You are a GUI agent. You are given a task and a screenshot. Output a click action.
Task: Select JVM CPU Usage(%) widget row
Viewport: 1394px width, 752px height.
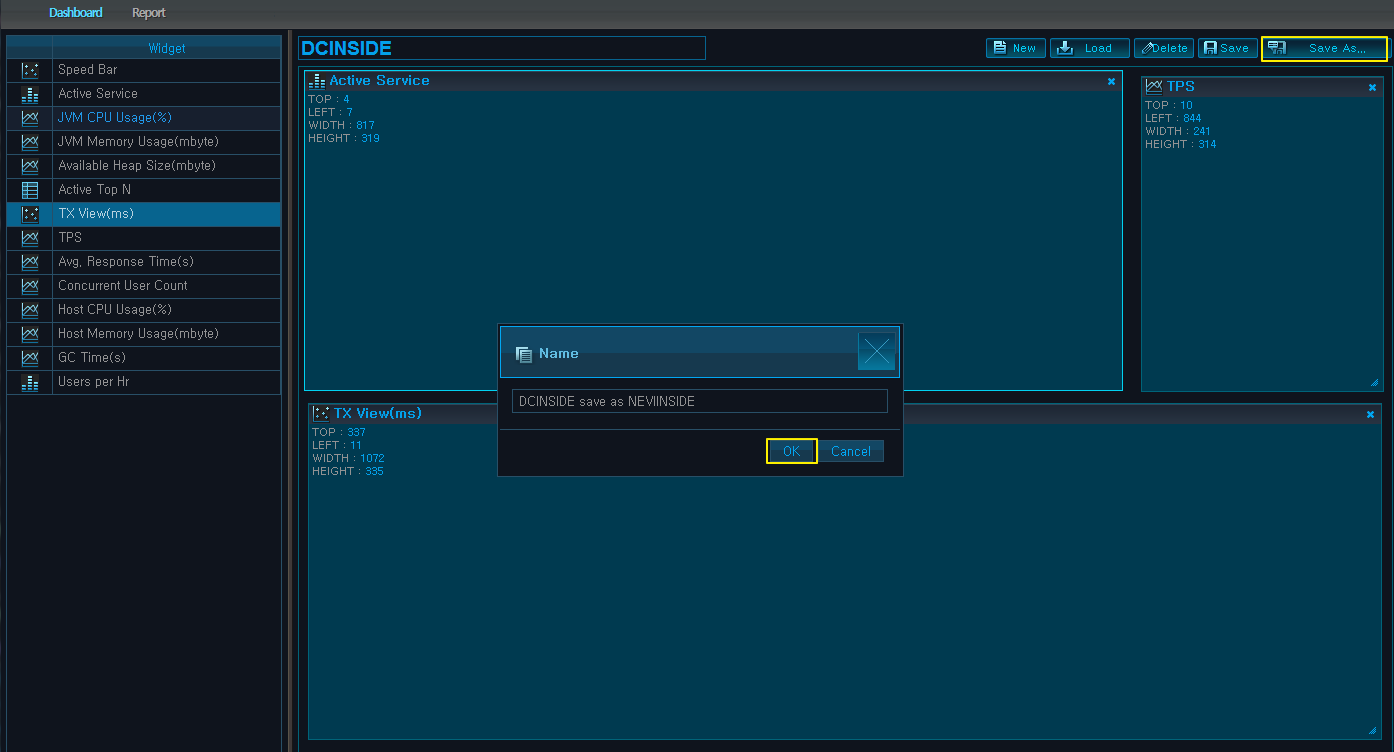click(x=144, y=118)
